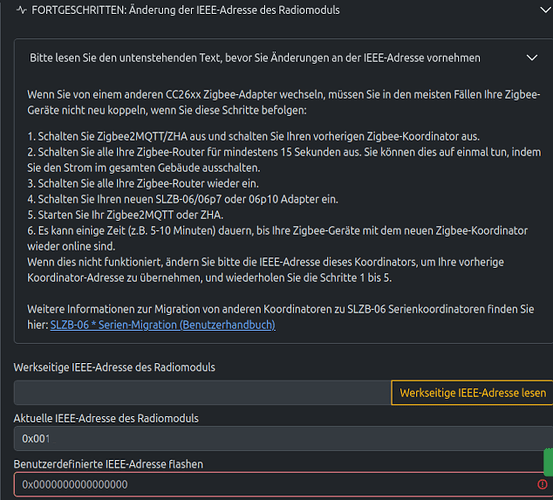
Task: Click 'Werkseitige IEEE-Adresse lesen' button
Action: click(472, 393)
